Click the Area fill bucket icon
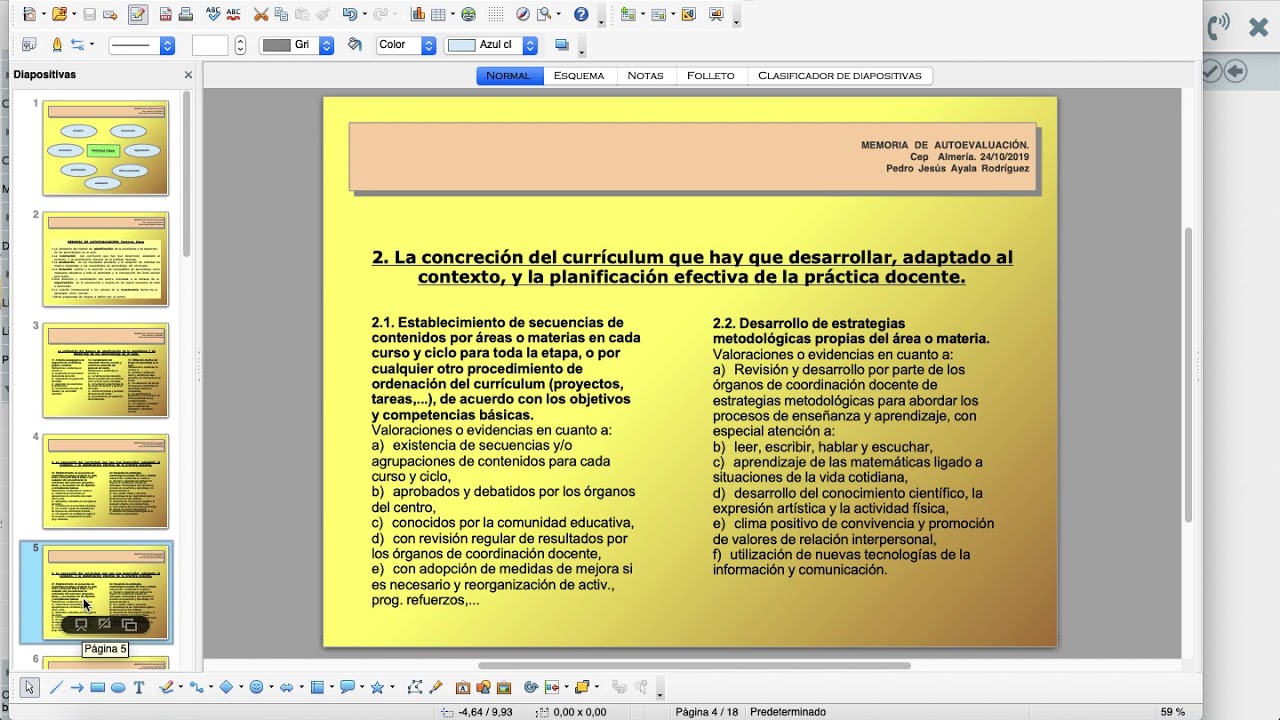Image resolution: width=1280 pixels, height=720 pixels. point(354,45)
